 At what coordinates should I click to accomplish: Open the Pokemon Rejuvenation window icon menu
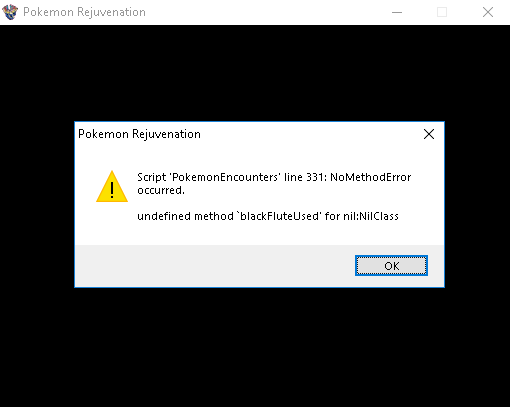coord(10,12)
